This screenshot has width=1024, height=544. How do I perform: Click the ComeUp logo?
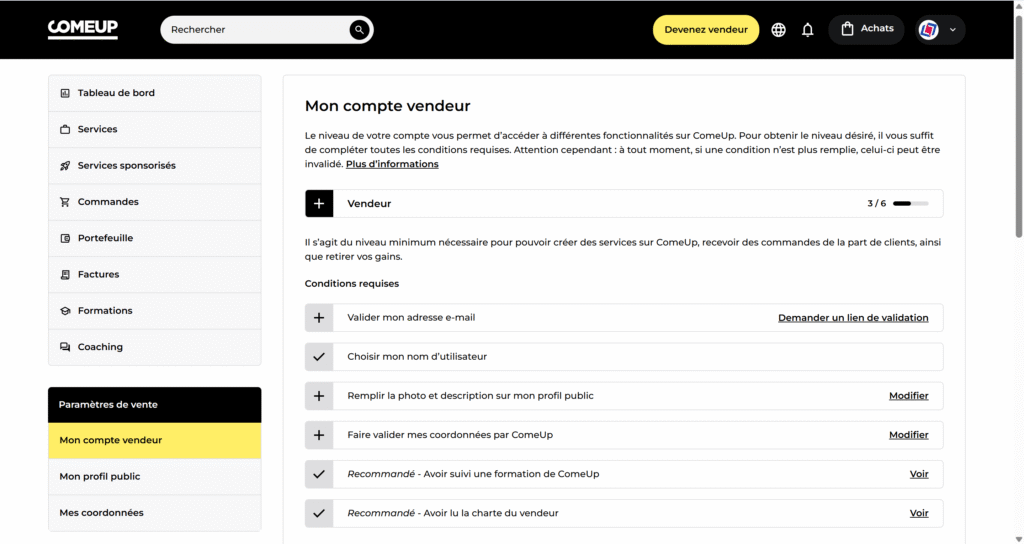click(83, 29)
